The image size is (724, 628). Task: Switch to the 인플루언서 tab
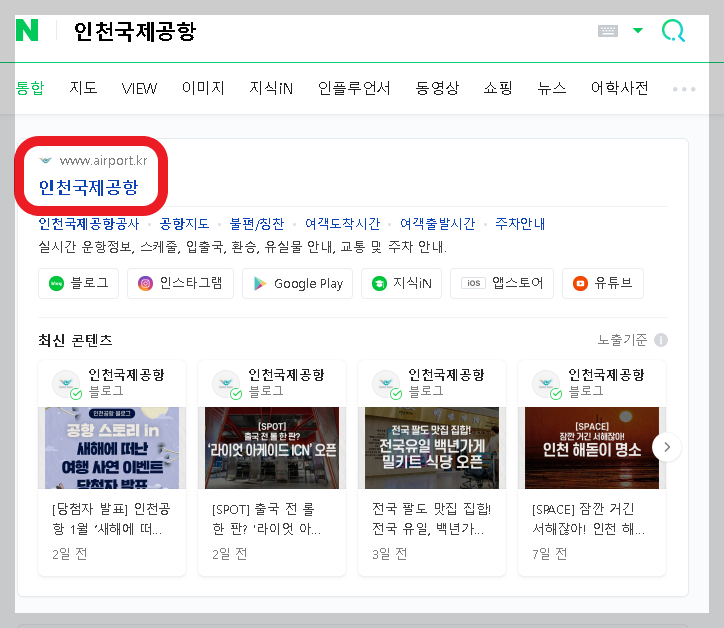[x=354, y=88]
